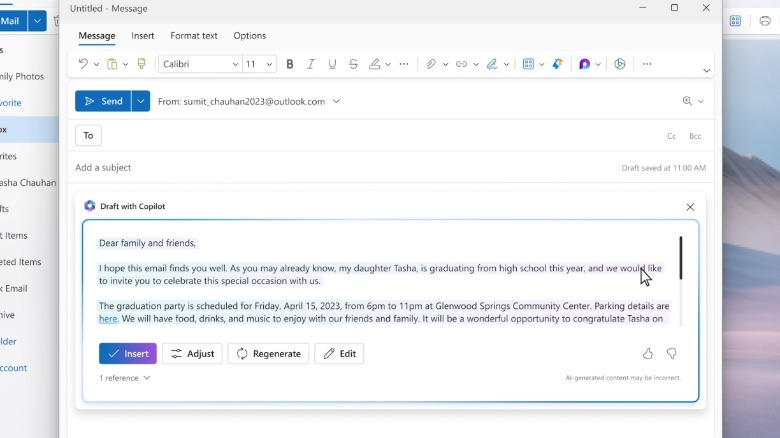Give thumbs up feedback on draft
The width and height of the screenshot is (780, 438).
coord(647,353)
